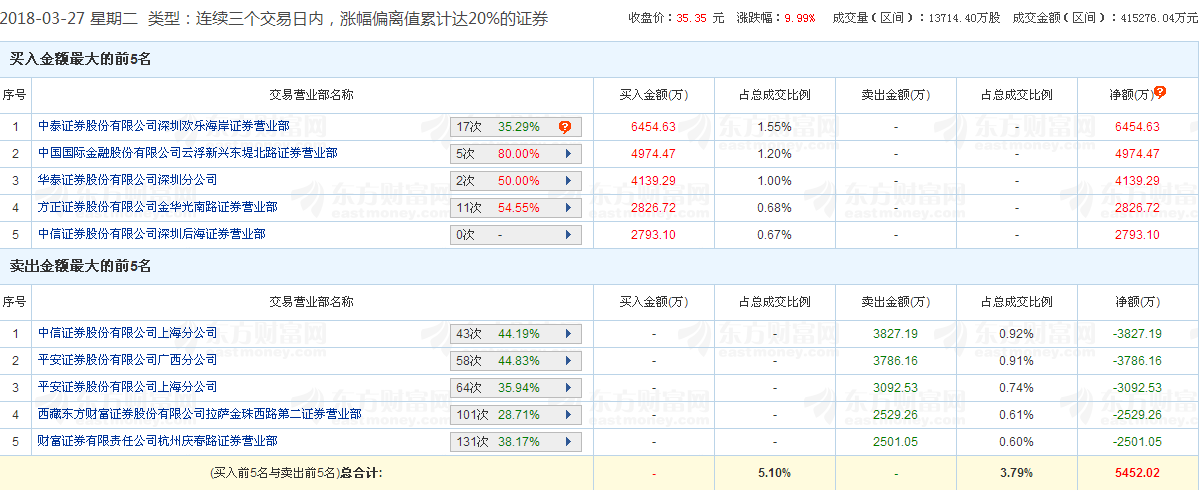Expand arrow for 中信证券上海分公司 43次 44.19%
Image resolution: width=1203 pixels, height=490 pixels.
(568, 334)
